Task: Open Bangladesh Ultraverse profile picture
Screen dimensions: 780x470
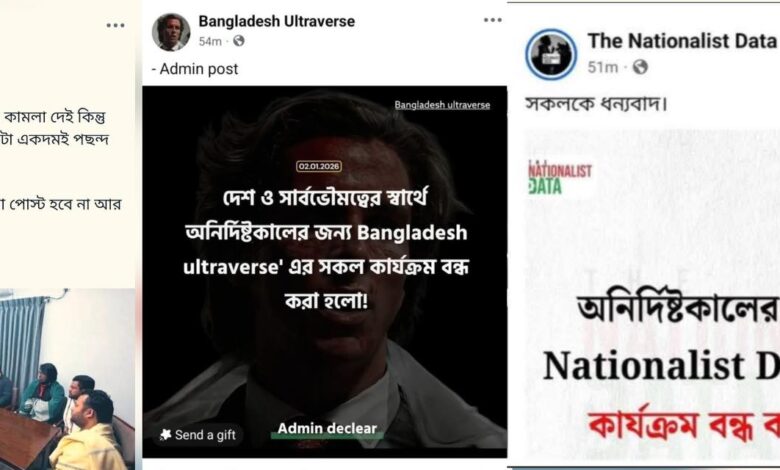Action: pyautogui.click(x=171, y=32)
